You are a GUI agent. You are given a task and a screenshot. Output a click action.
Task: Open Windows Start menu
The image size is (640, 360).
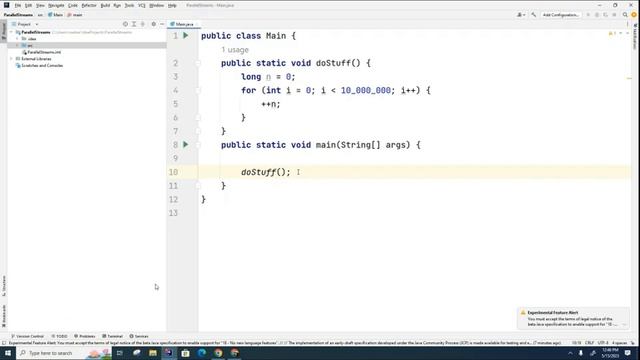point(8,353)
